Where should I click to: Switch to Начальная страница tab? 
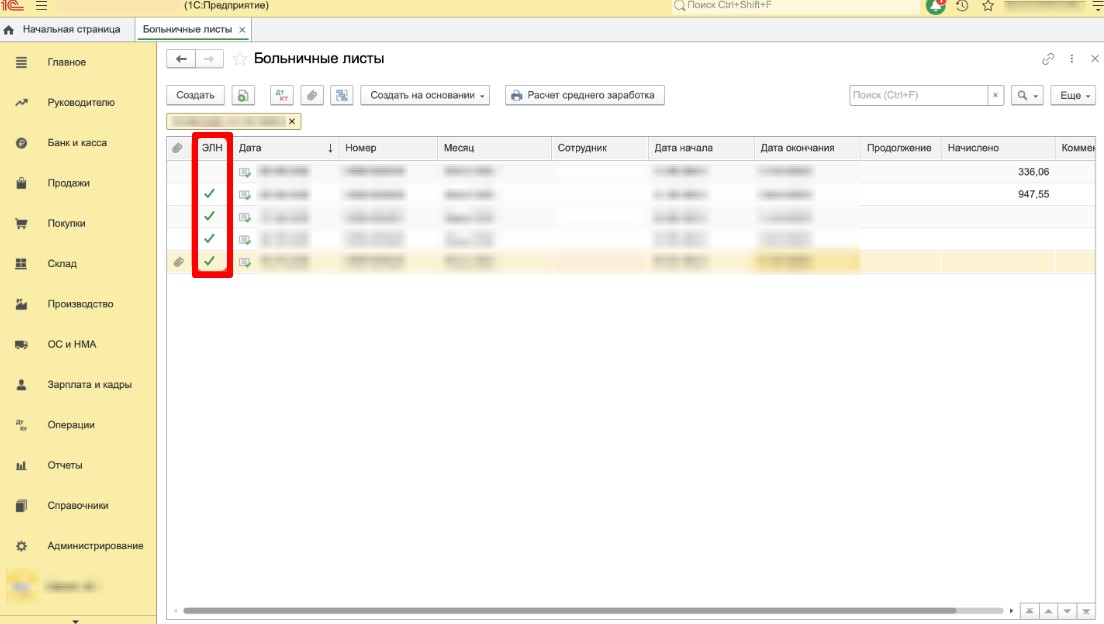click(x=70, y=29)
